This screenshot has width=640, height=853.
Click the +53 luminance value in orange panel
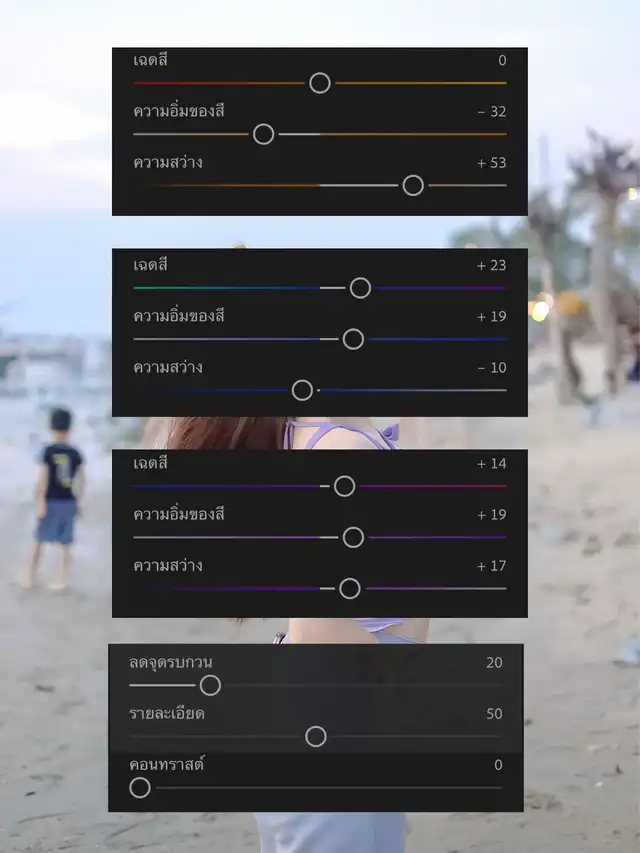tap(491, 163)
